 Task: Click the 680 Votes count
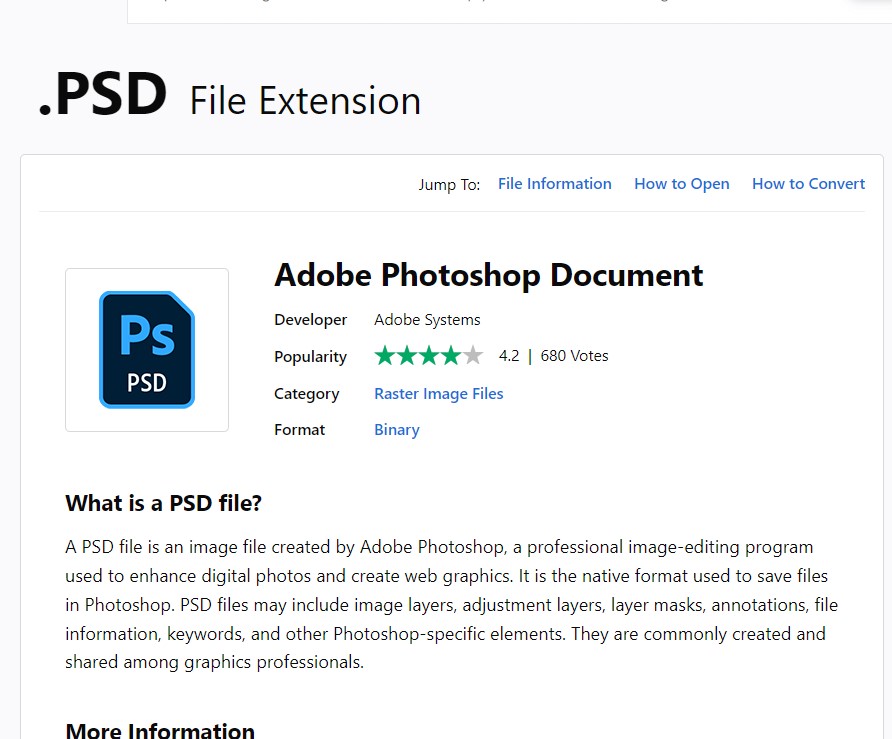tap(575, 356)
